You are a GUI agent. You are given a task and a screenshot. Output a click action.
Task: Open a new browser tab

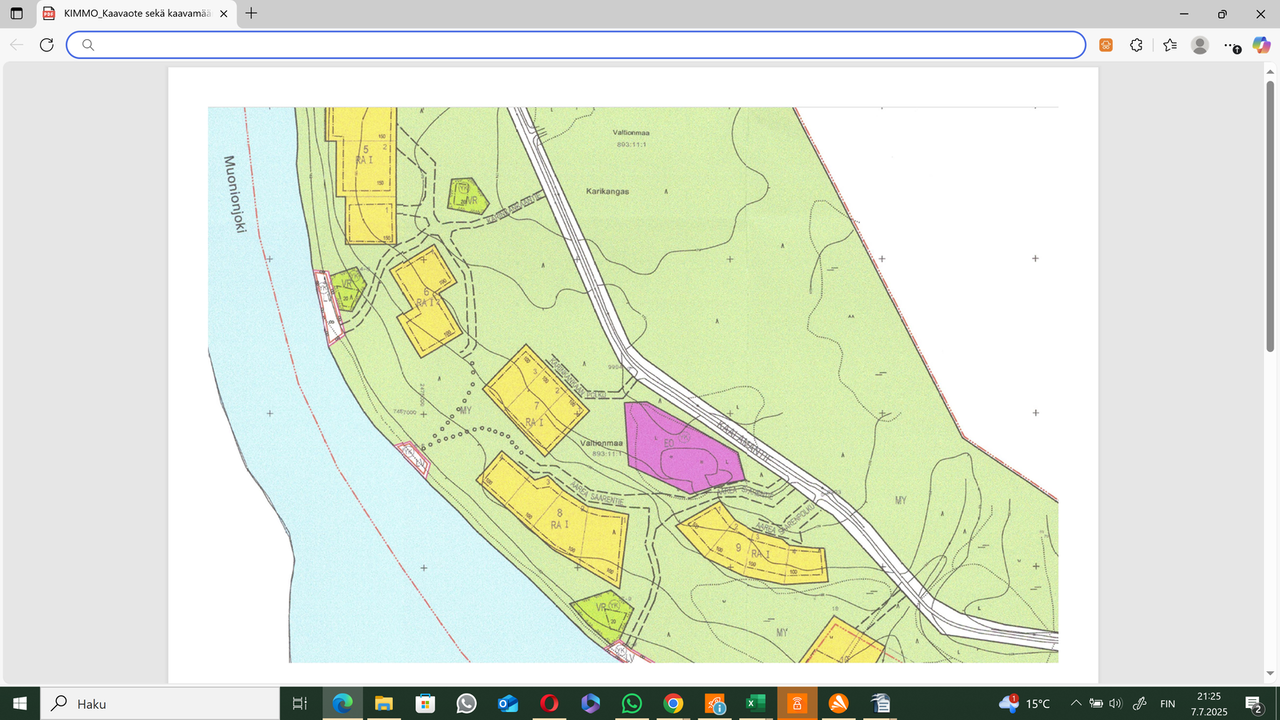coord(251,13)
